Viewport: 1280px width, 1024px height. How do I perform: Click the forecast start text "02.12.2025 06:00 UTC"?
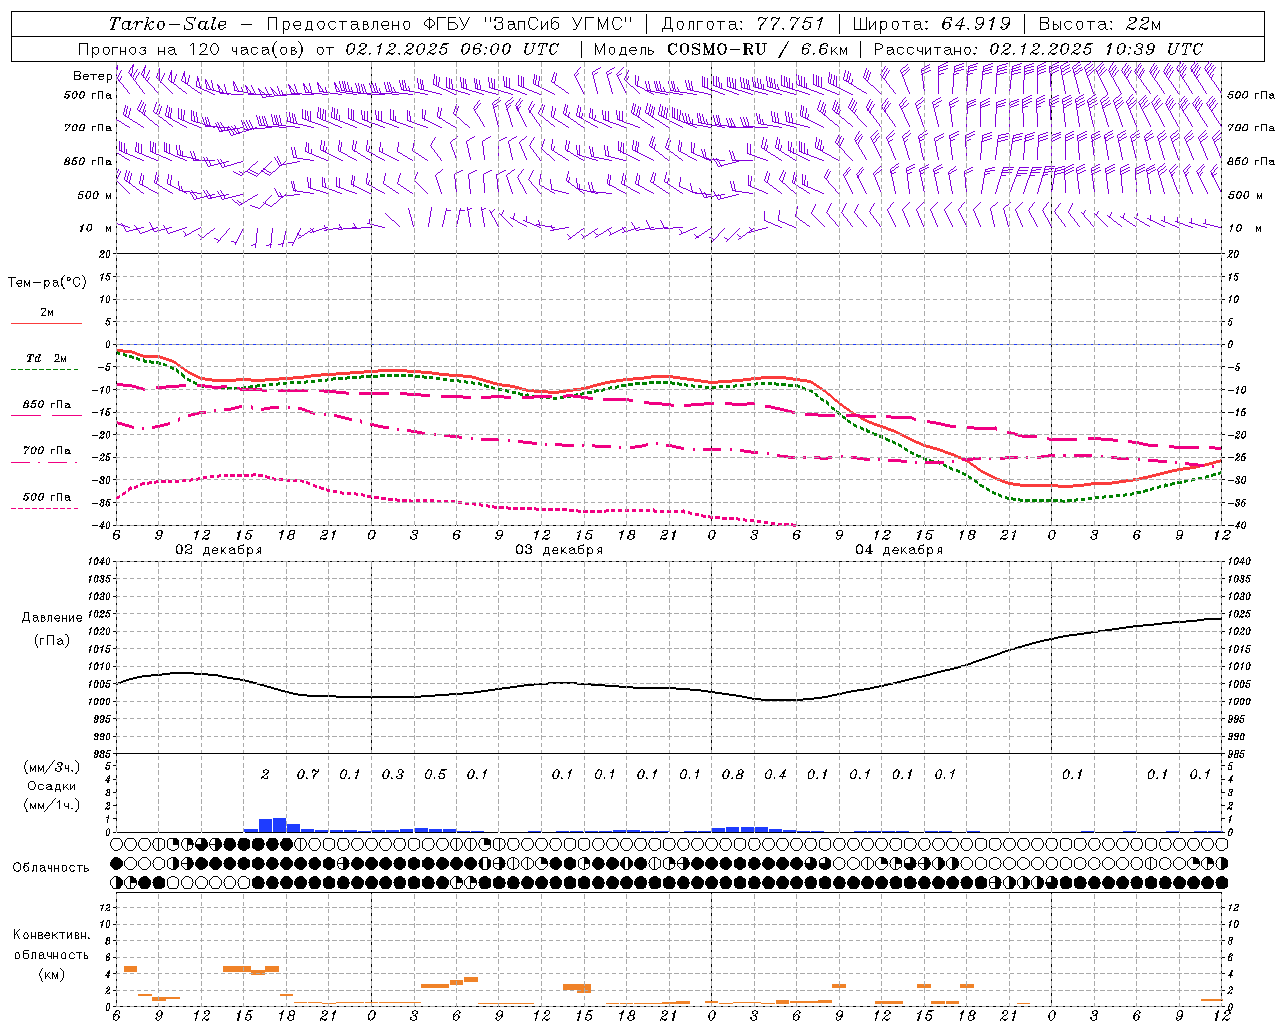(x=452, y=49)
